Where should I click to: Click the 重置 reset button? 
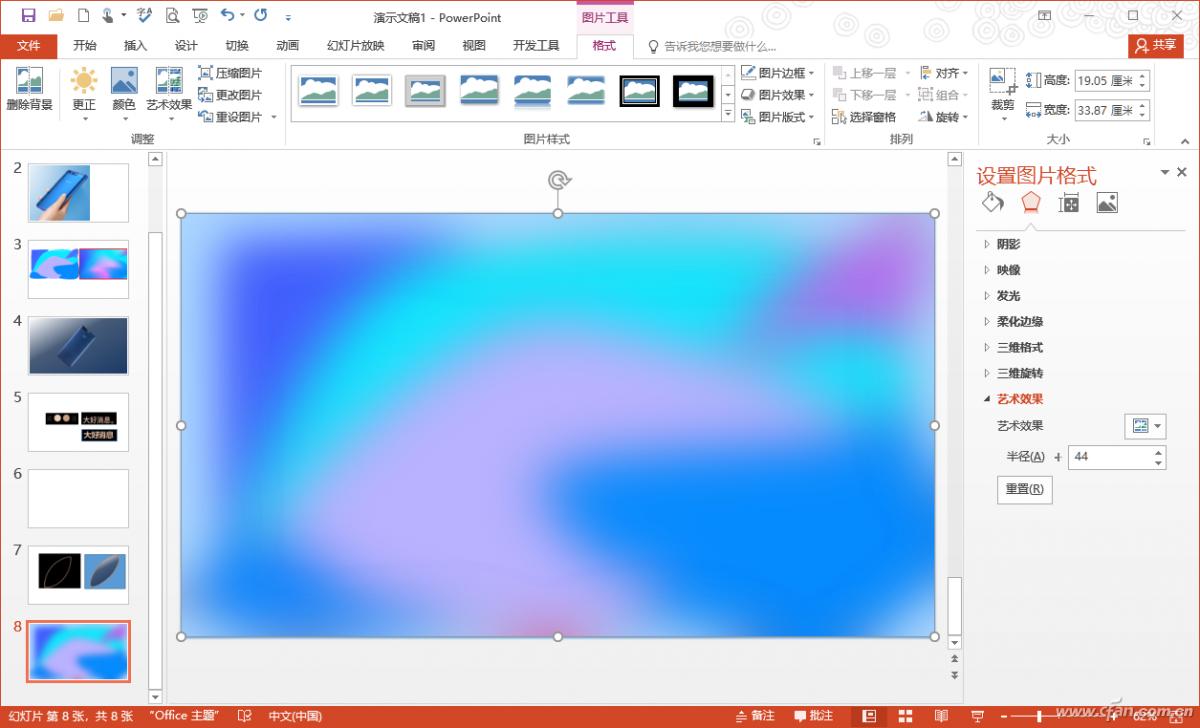tap(1023, 489)
